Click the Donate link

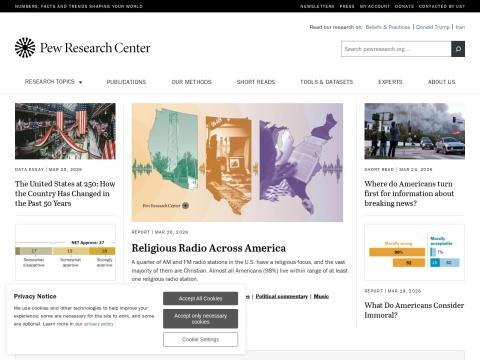point(404,6)
